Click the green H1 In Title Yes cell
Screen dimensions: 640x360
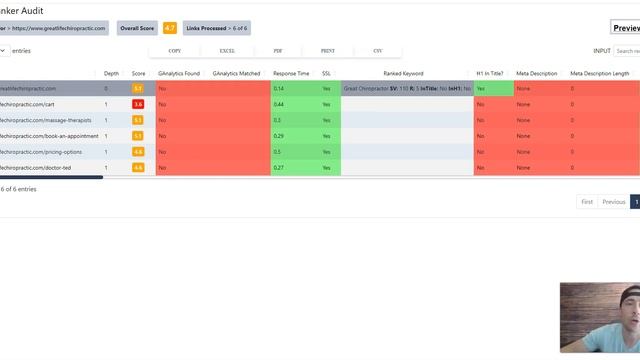click(494, 89)
